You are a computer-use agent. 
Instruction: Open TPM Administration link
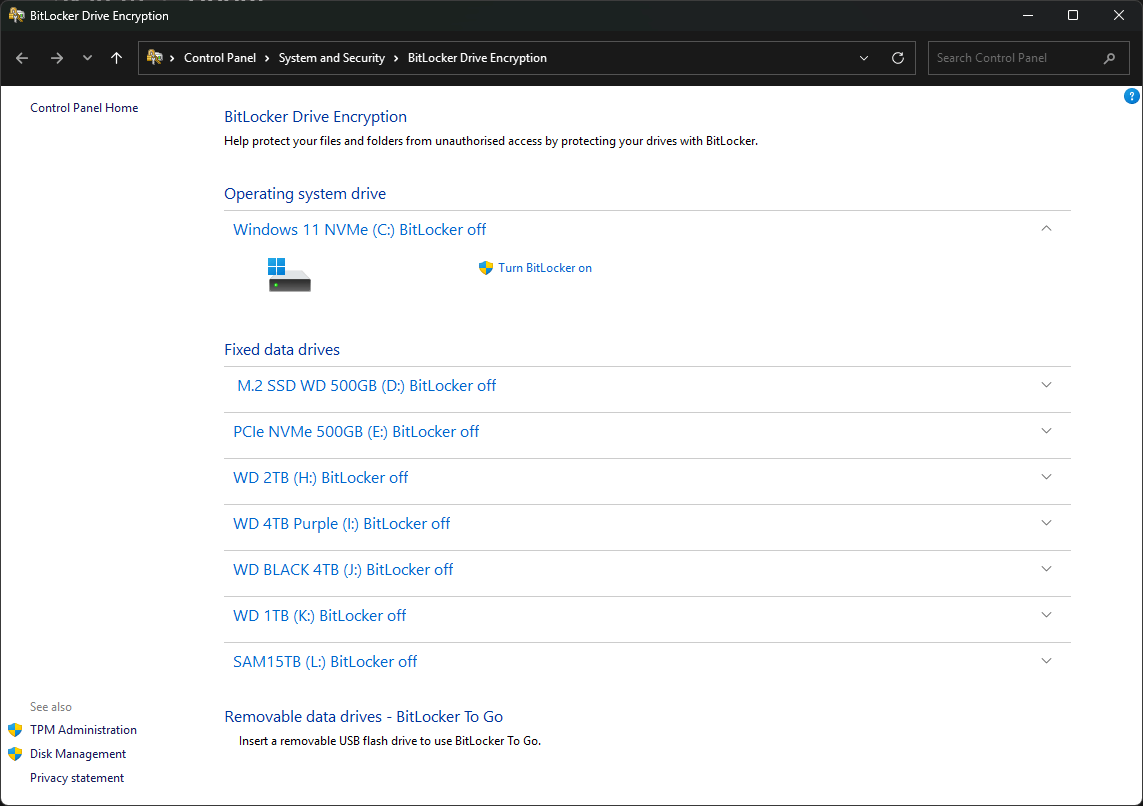(83, 730)
